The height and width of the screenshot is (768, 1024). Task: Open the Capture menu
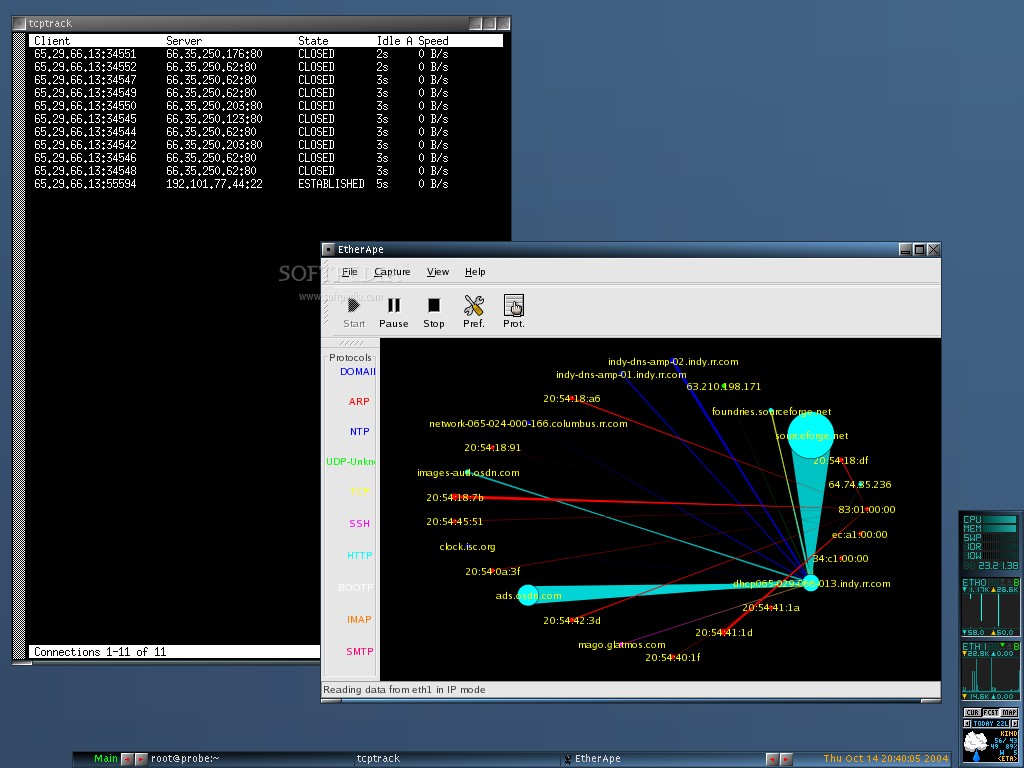click(x=392, y=272)
